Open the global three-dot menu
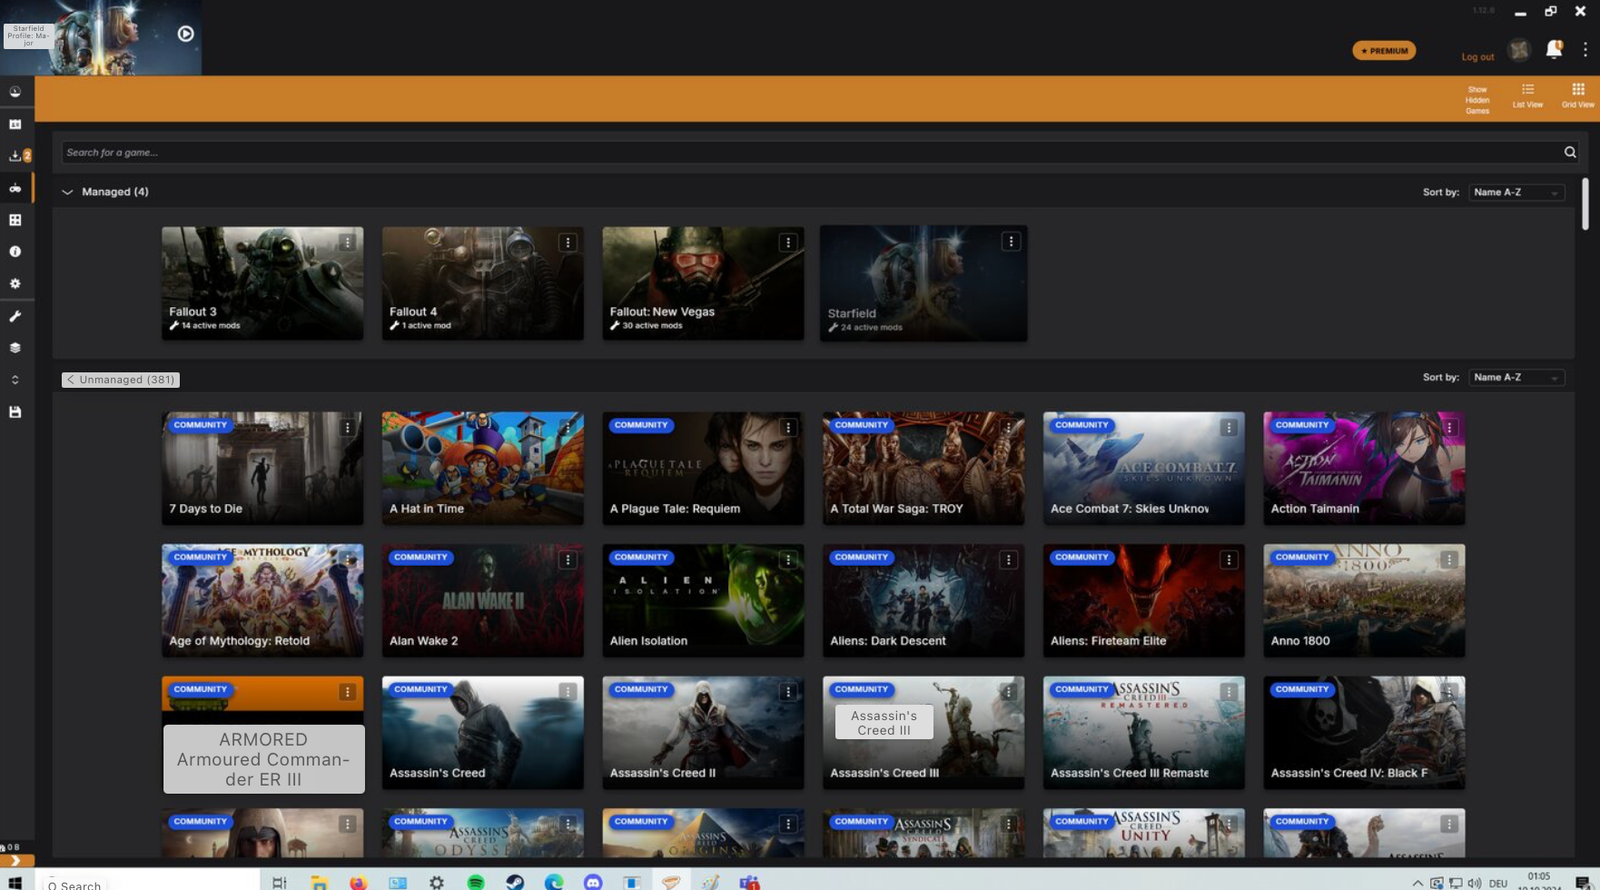 pyautogui.click(x=1585, y=49)
